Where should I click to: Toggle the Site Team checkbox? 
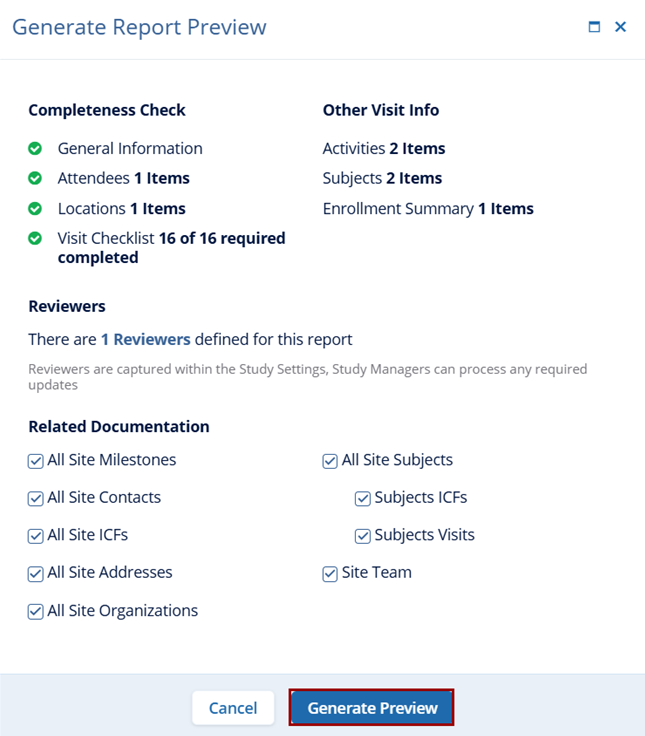(x=330, y=574)
